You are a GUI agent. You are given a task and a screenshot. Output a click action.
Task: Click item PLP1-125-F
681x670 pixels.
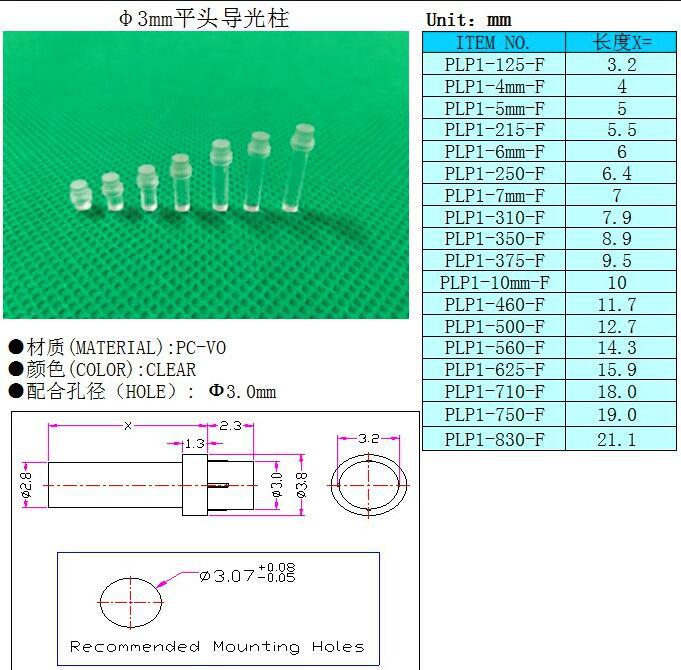point(494,64)
